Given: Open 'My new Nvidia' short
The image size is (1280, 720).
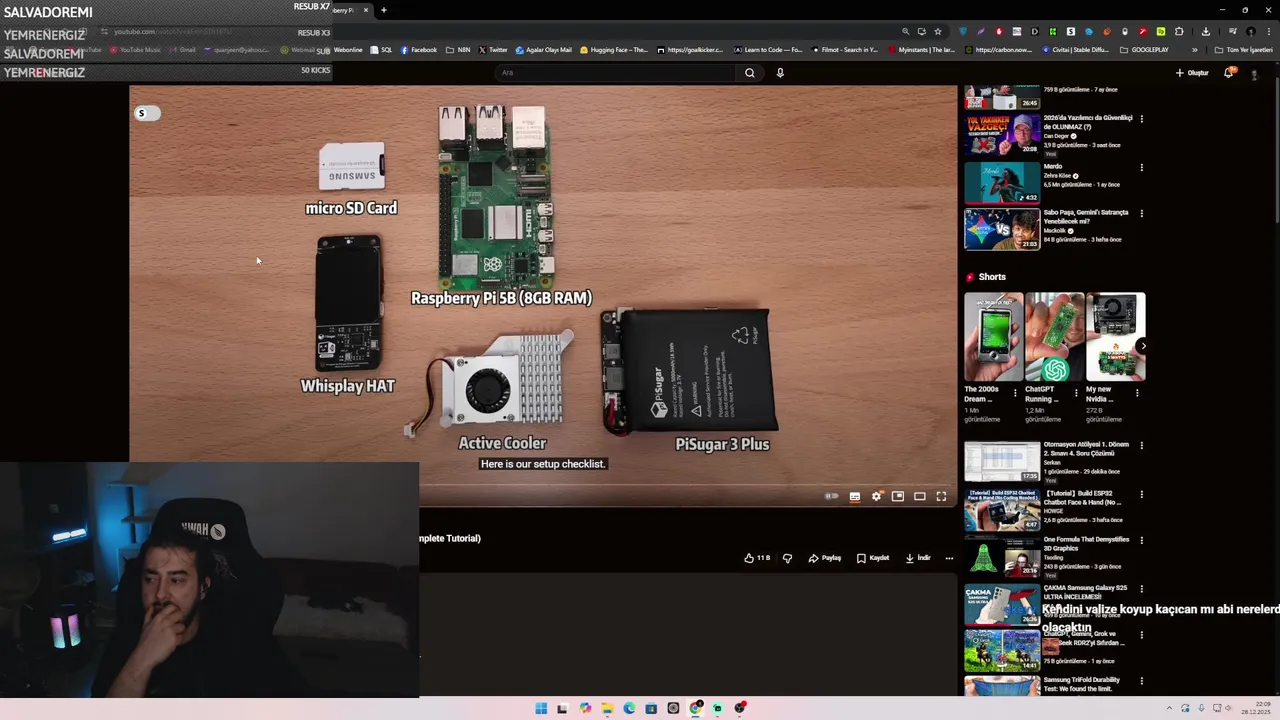Looking at the screenshot, I should click(x=1115, y=337).
